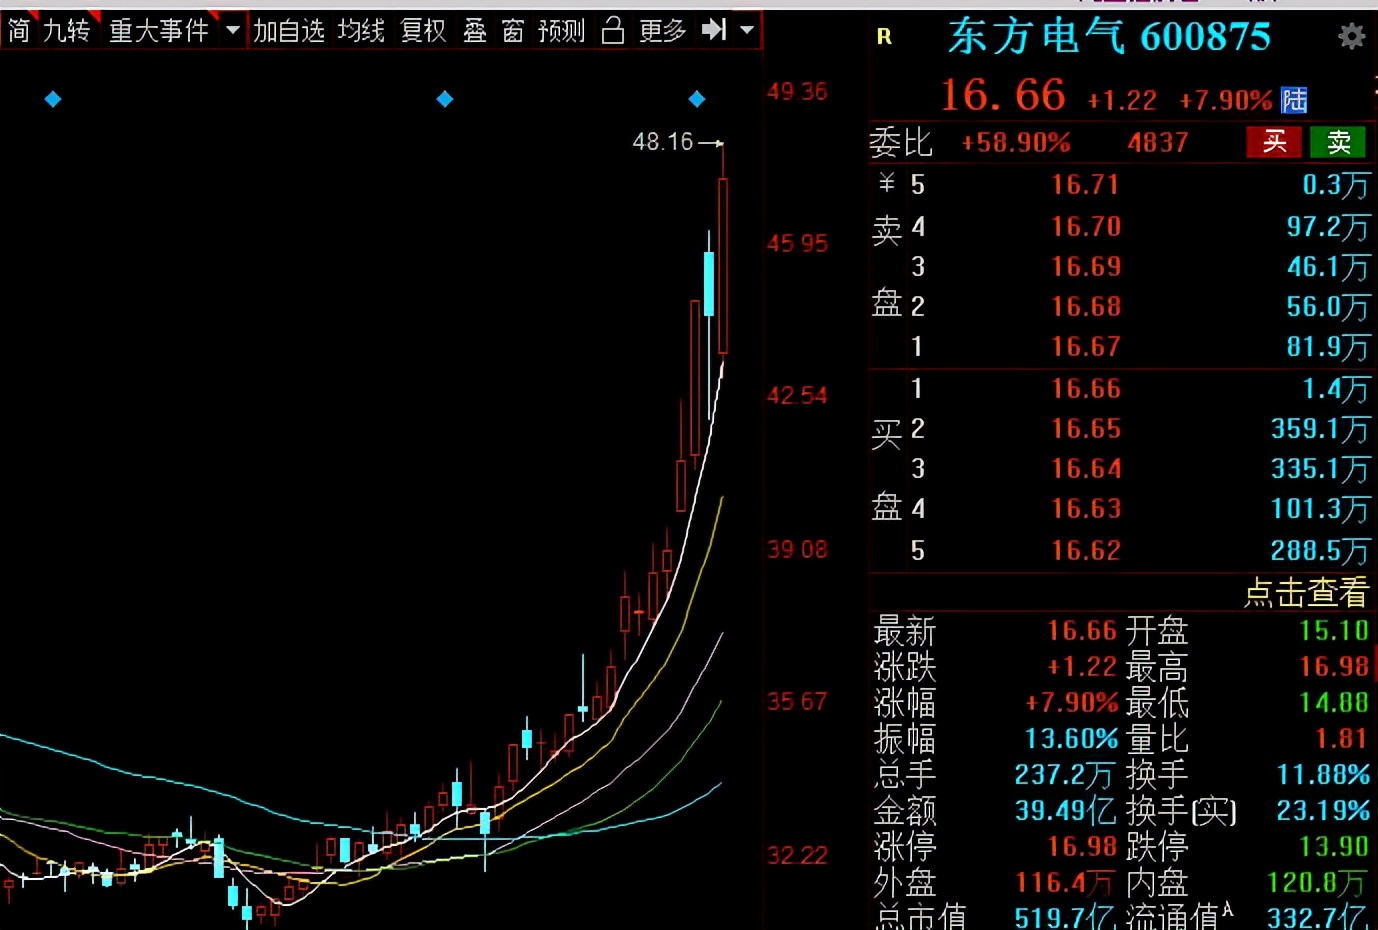Click the rightmost blue diamond event marker
This screenshot has width=1378, height=930.
click(697, 99)
